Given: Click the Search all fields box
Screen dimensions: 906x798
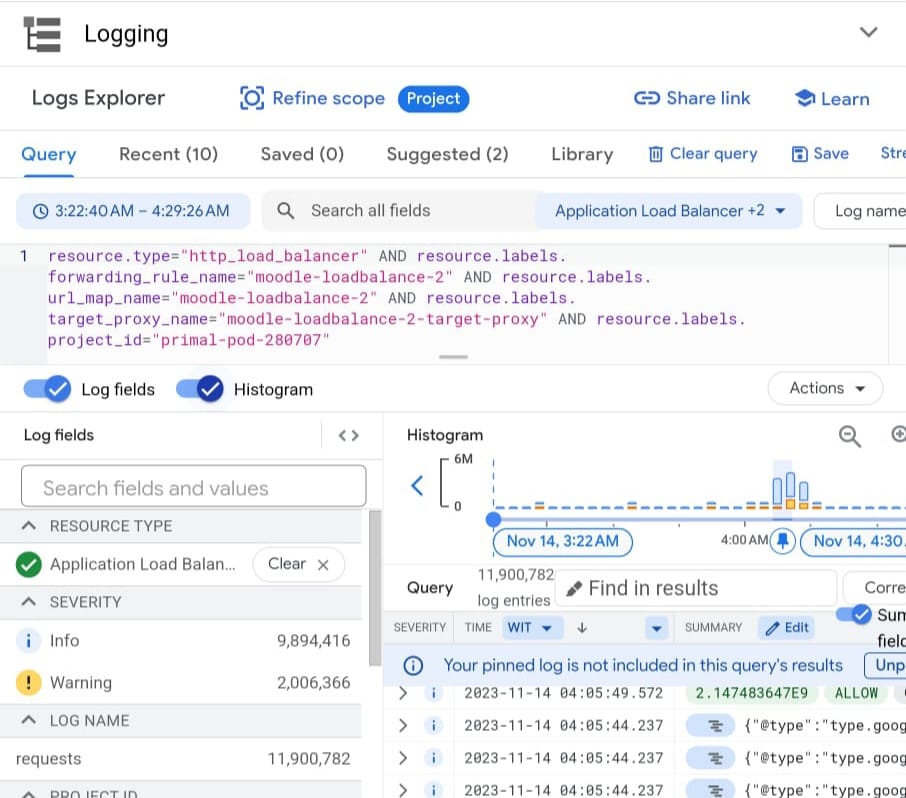Looking at the screenshot, I should (399, 211).
